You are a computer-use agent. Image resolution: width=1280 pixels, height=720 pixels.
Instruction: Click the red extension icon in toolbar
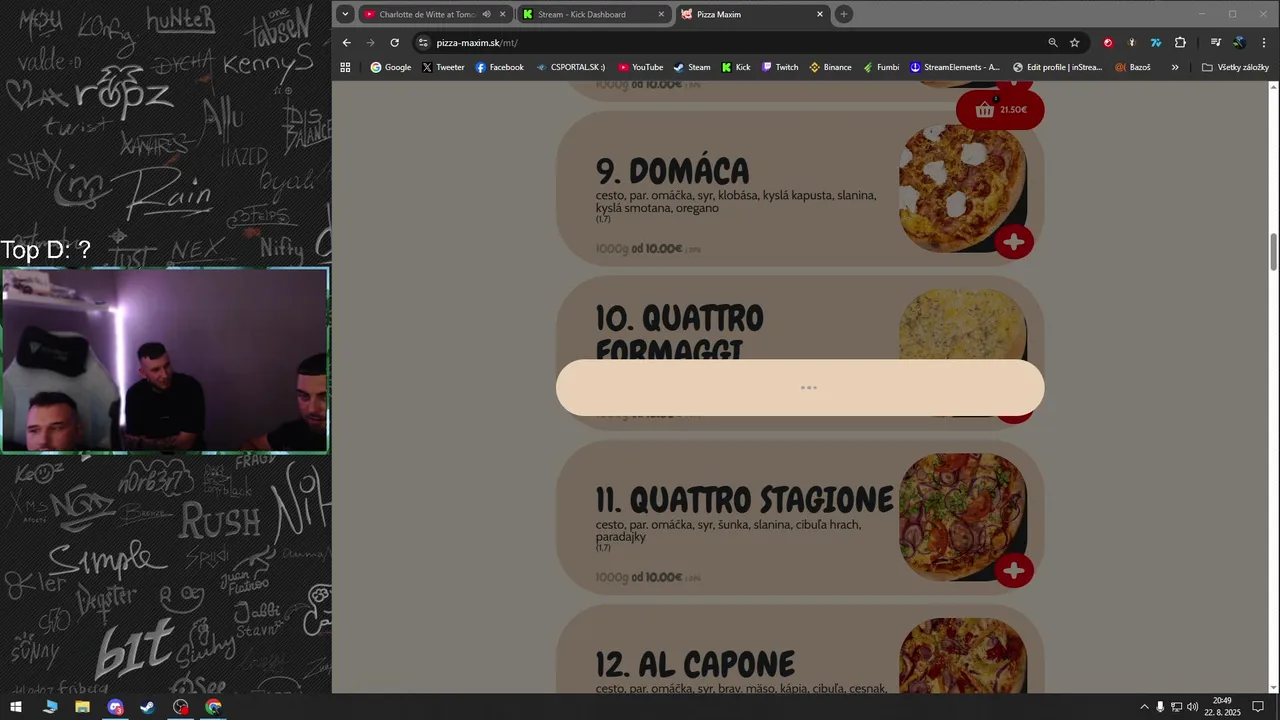[x=1108, y=42]
